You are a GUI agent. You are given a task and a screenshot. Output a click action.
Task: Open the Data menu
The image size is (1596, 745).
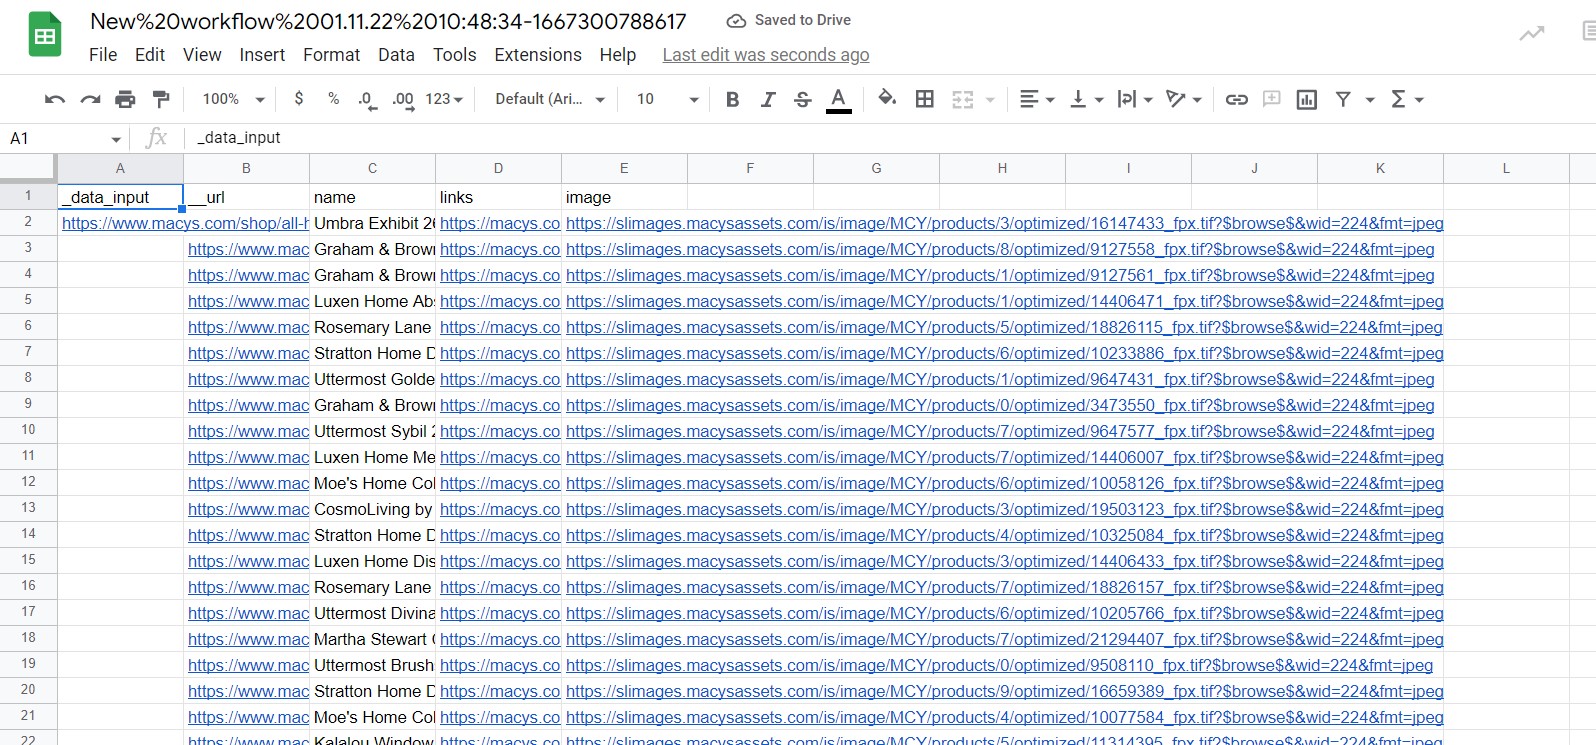click(x=396, y=55)
